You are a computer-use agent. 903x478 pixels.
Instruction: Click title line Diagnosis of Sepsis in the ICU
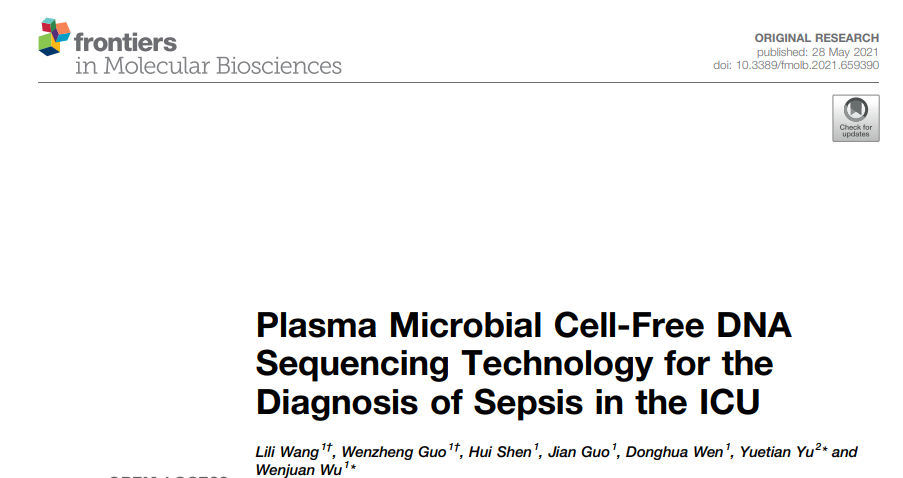pos(508,402)
